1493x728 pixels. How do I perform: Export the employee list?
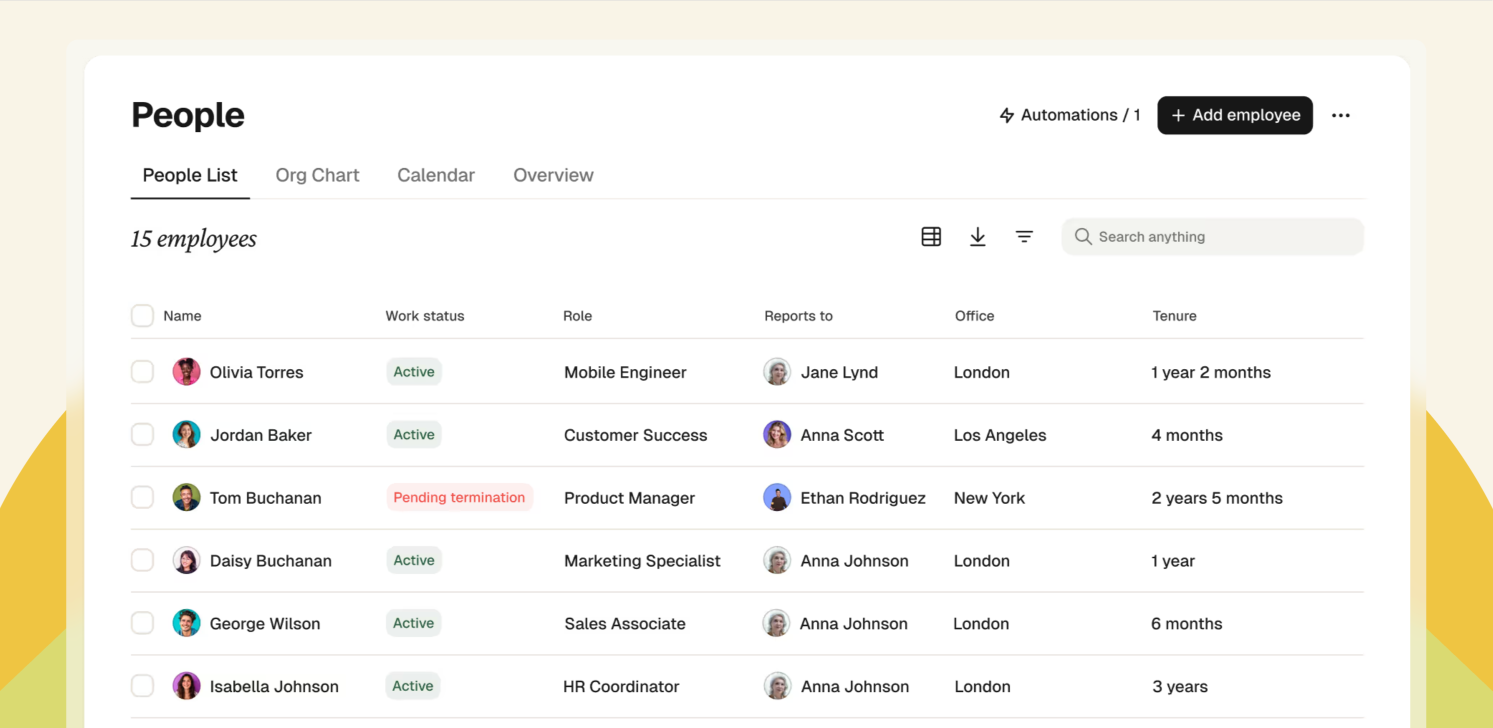[x=977, y=236]
